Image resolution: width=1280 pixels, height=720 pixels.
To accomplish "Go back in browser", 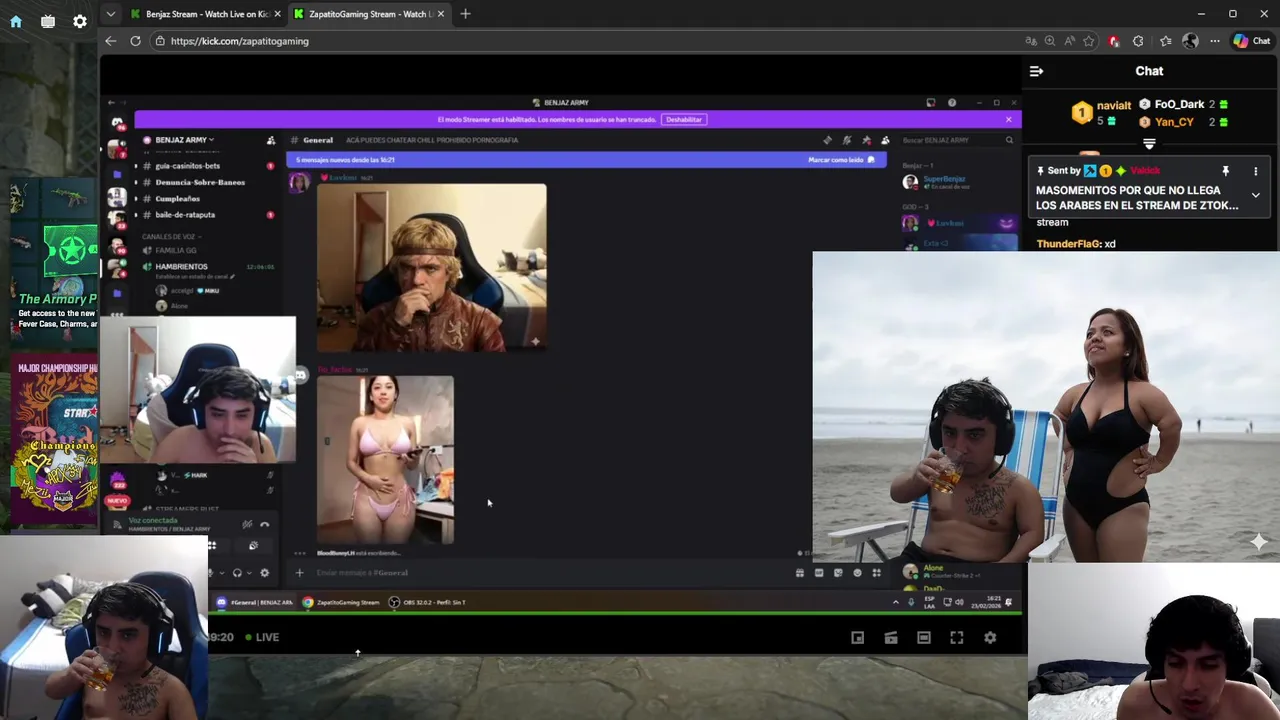I will pyautogui.click(x=111, y=41).
